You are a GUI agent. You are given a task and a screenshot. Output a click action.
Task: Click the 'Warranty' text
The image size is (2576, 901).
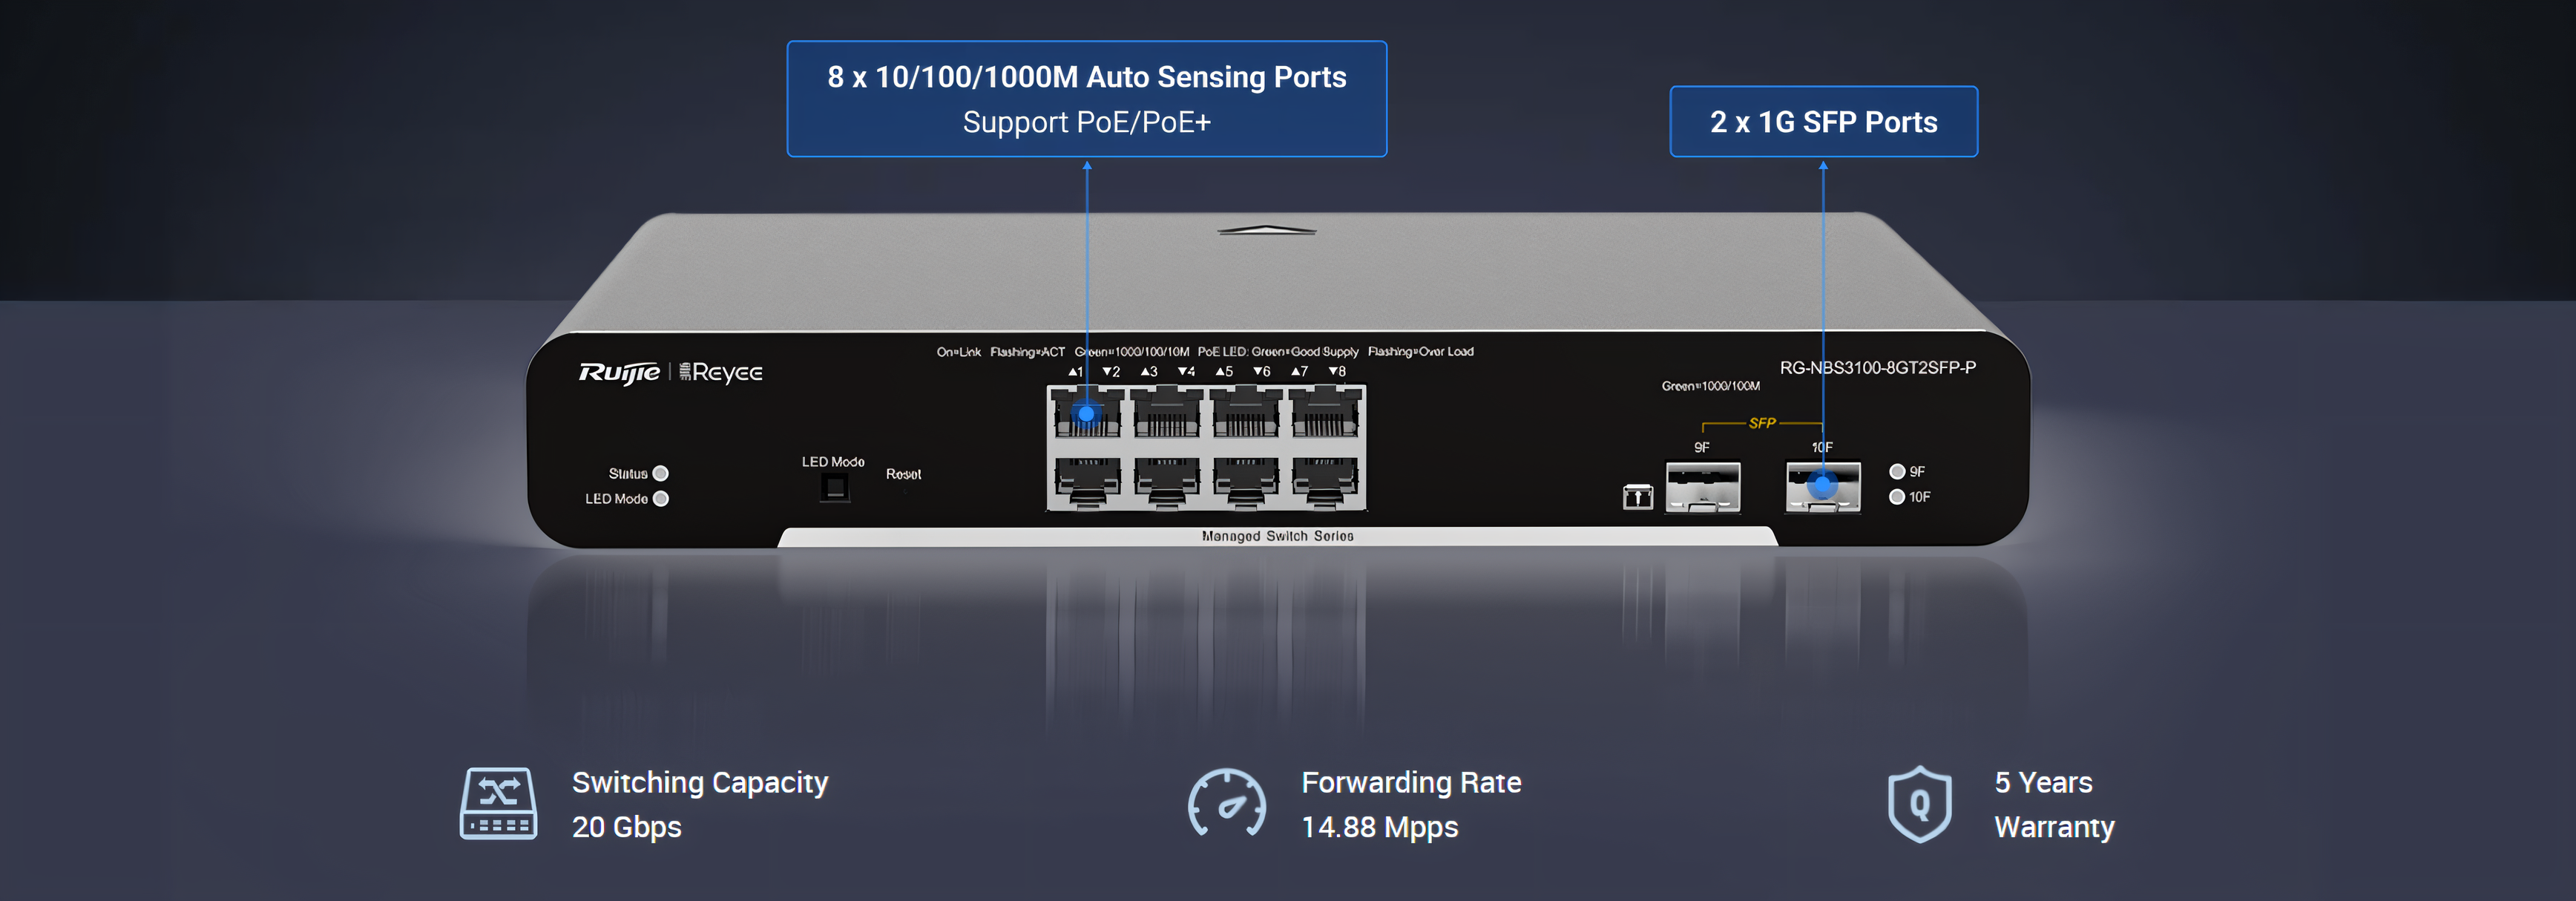pyautogui.click(x=2054, y=827)
